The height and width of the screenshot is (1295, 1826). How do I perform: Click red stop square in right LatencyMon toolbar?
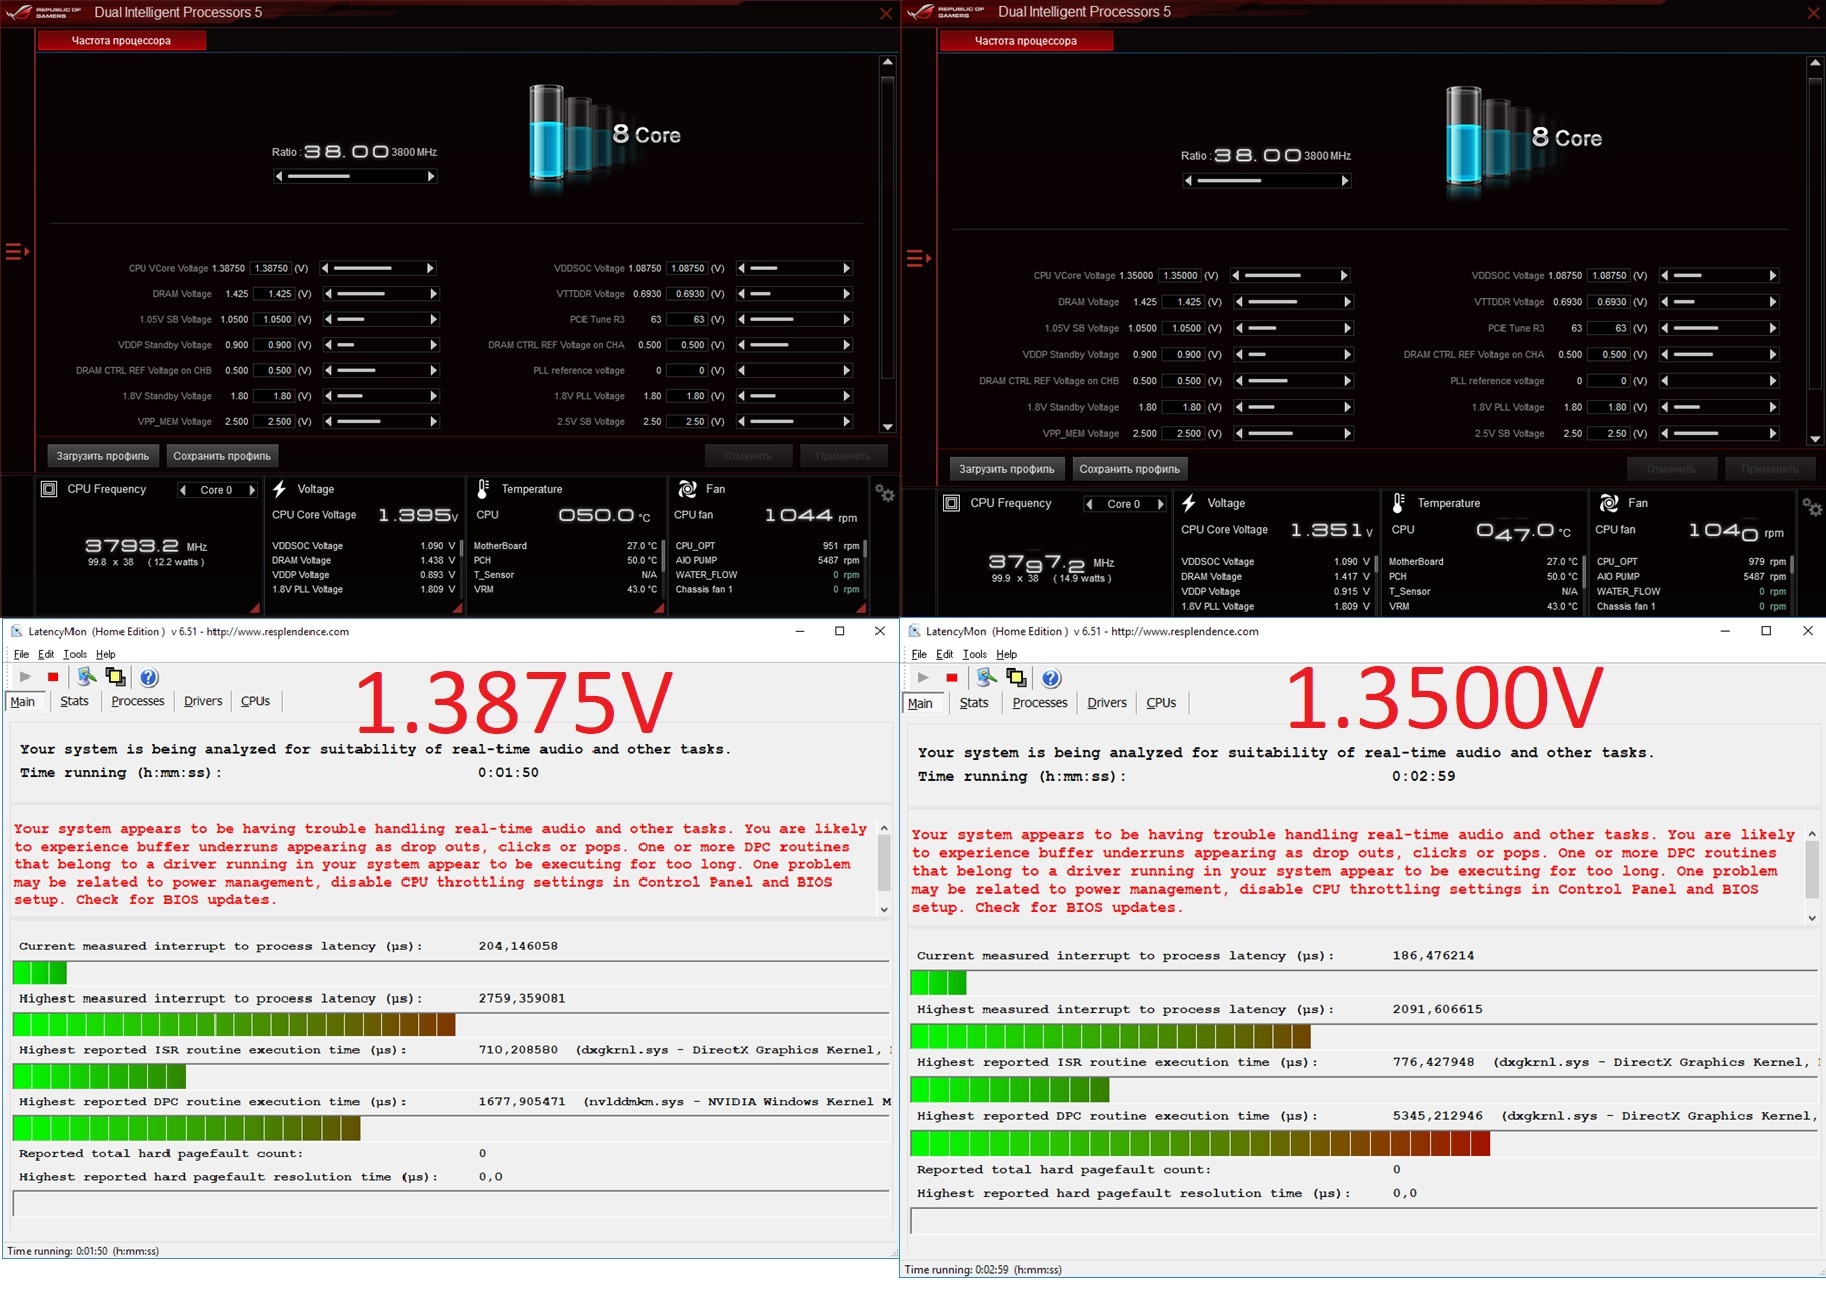pyautogui.click(x=952, y=678)
